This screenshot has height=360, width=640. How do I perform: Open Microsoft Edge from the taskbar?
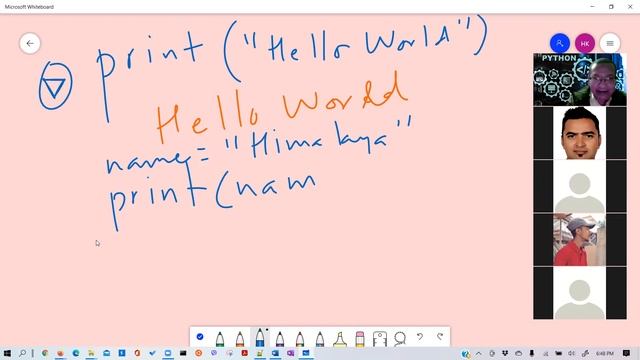[x=76, y=353]
